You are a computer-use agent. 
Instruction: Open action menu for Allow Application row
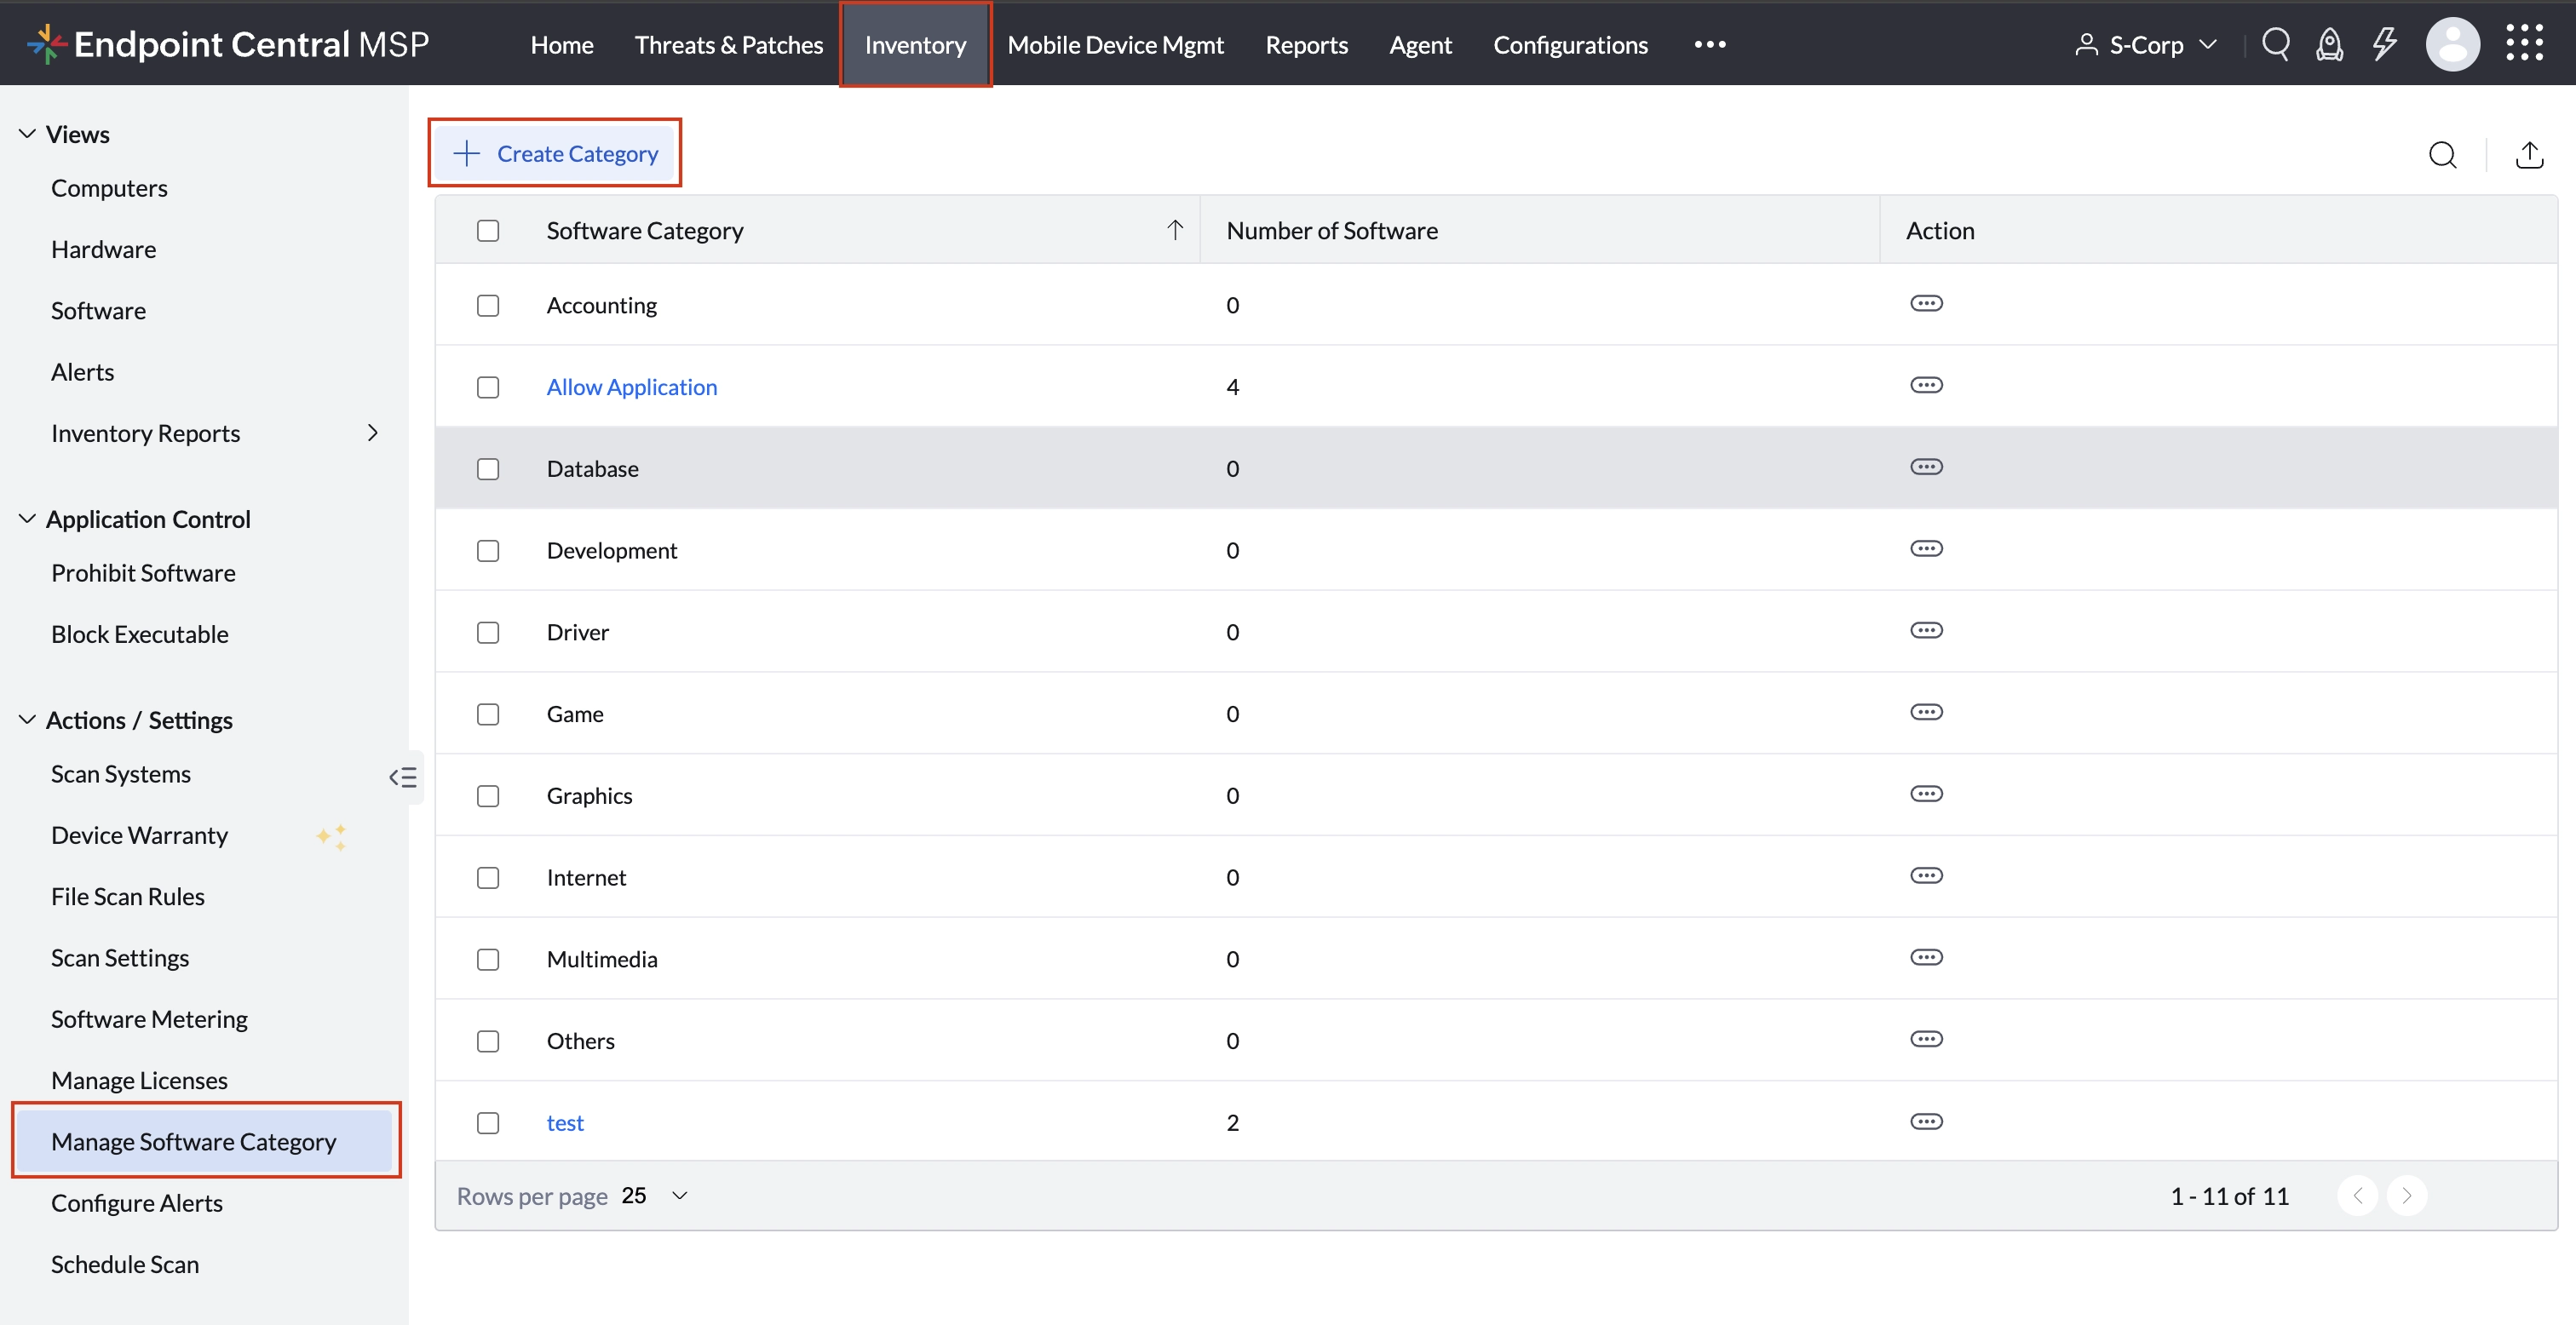click(1926, 386)
